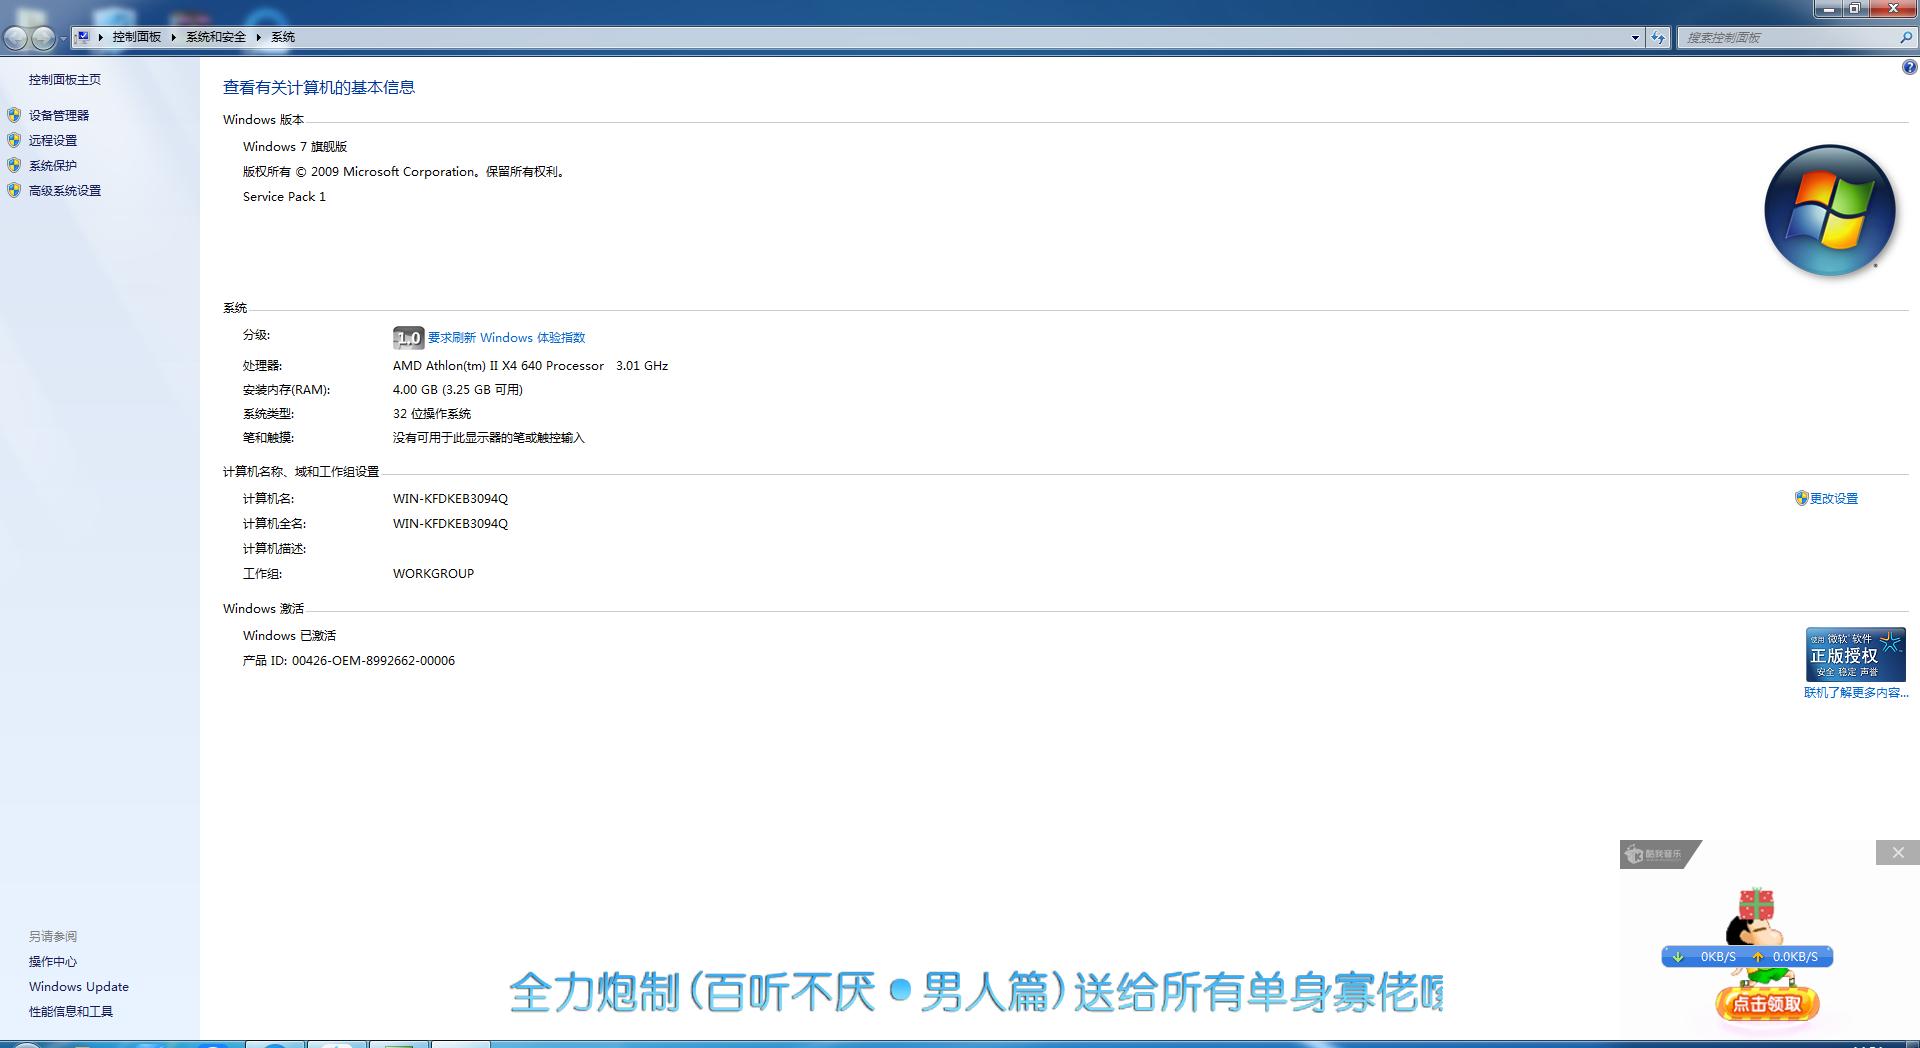The height and width of the screenshot is (1048, 1920).
Task: Click the 要求刷新 Windows 体验指数 link
Action: [507, 338]
